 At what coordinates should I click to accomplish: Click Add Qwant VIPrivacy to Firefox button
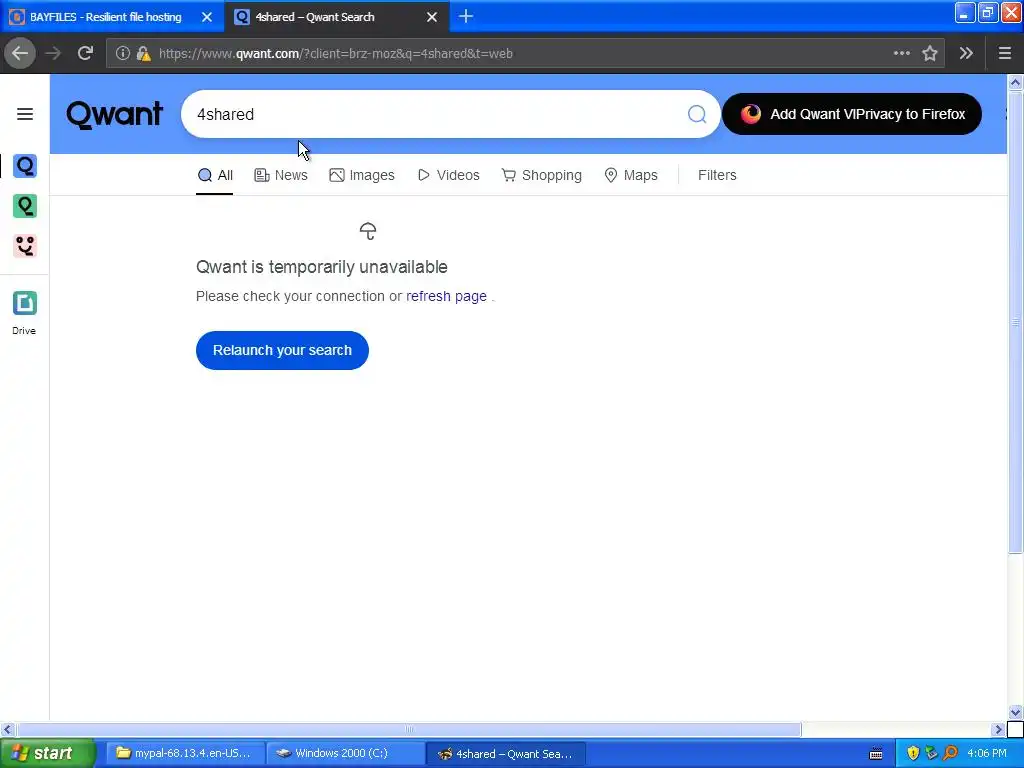[x=852, y=114]
